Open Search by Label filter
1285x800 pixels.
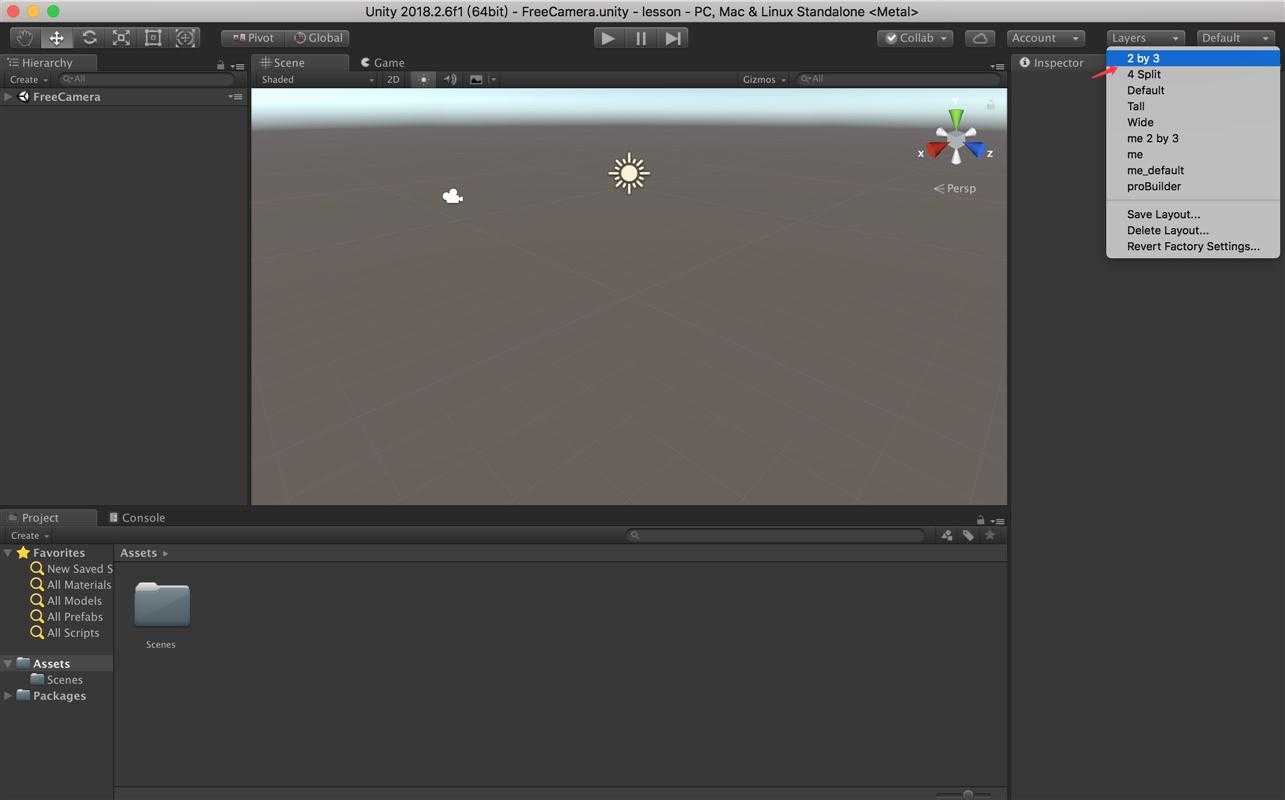tap(968, 535)
